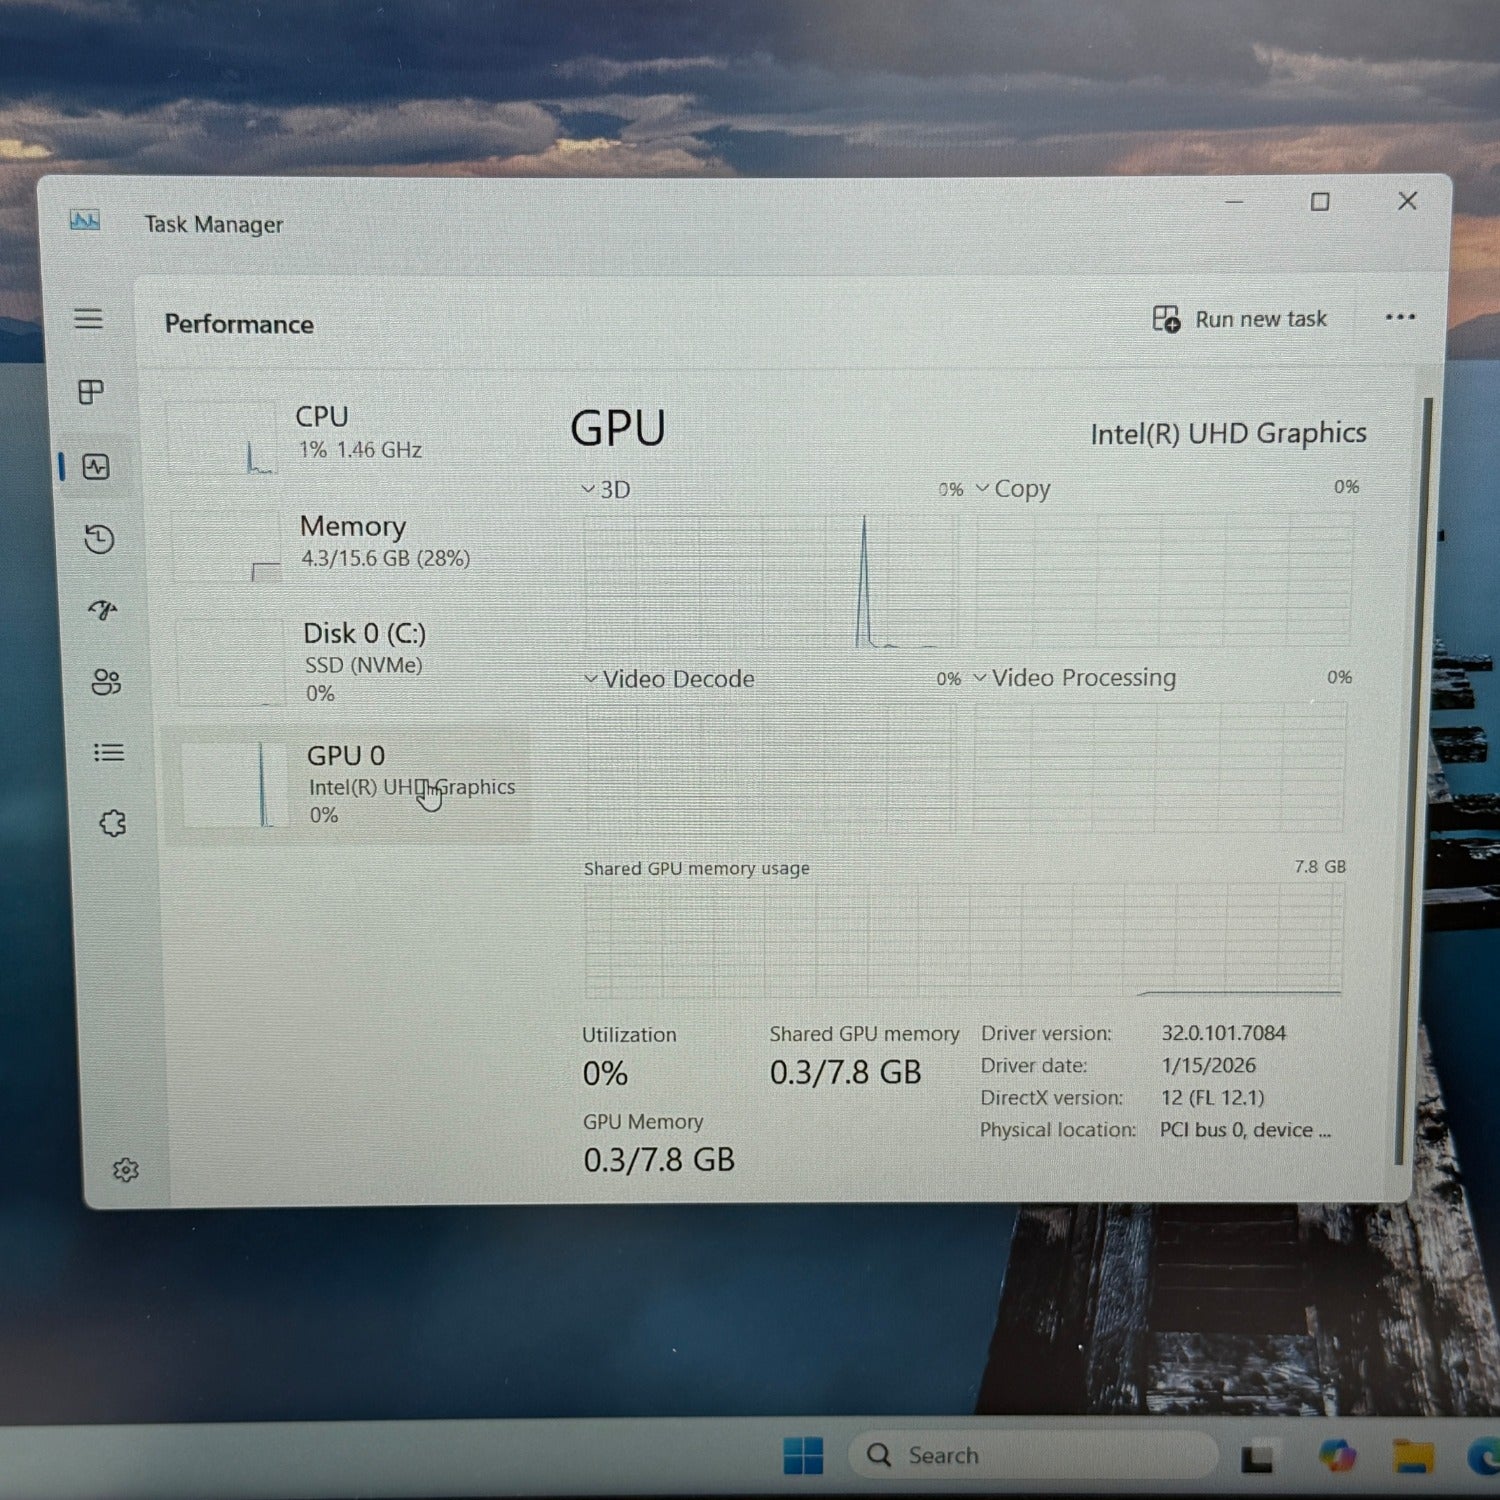
Task: Click the Task Manager title bar icon
Action: (x=85, y=220)
